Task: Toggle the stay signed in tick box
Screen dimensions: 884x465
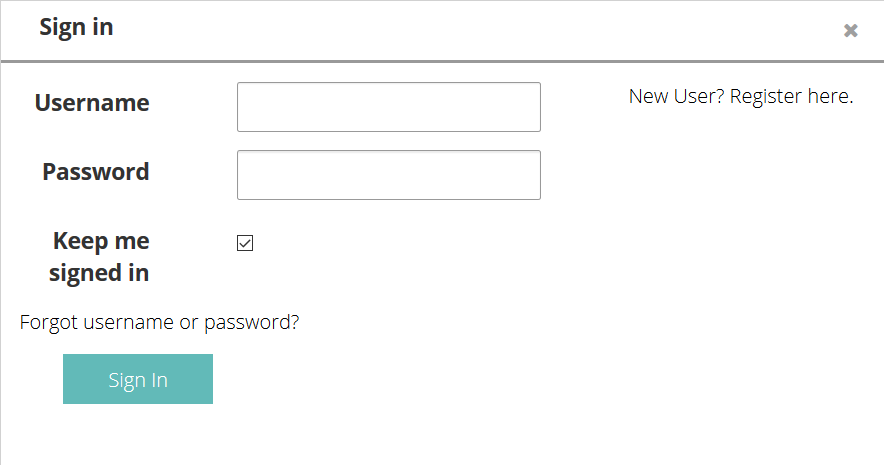Action: click(245, 243)
